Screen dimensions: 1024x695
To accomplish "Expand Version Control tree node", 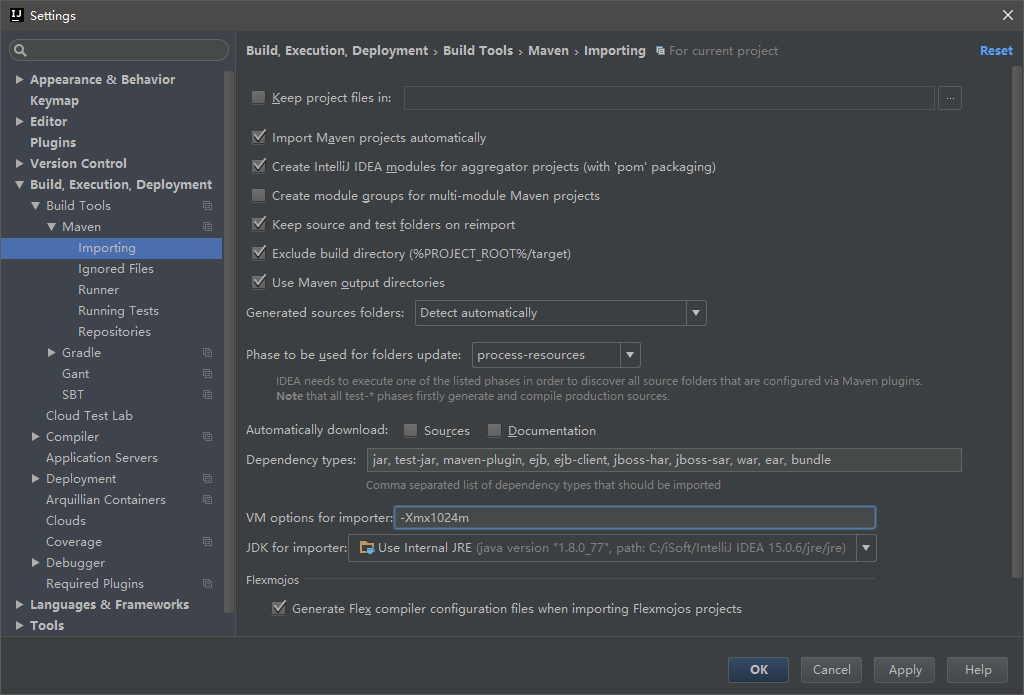I will 20,163.
